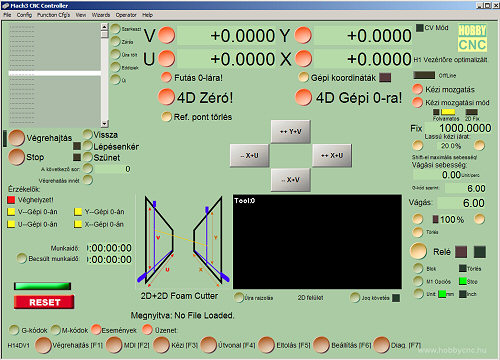Screen dimensions: 500x360
Task: Click the red RESET button
Action: (x=44, y=302)
